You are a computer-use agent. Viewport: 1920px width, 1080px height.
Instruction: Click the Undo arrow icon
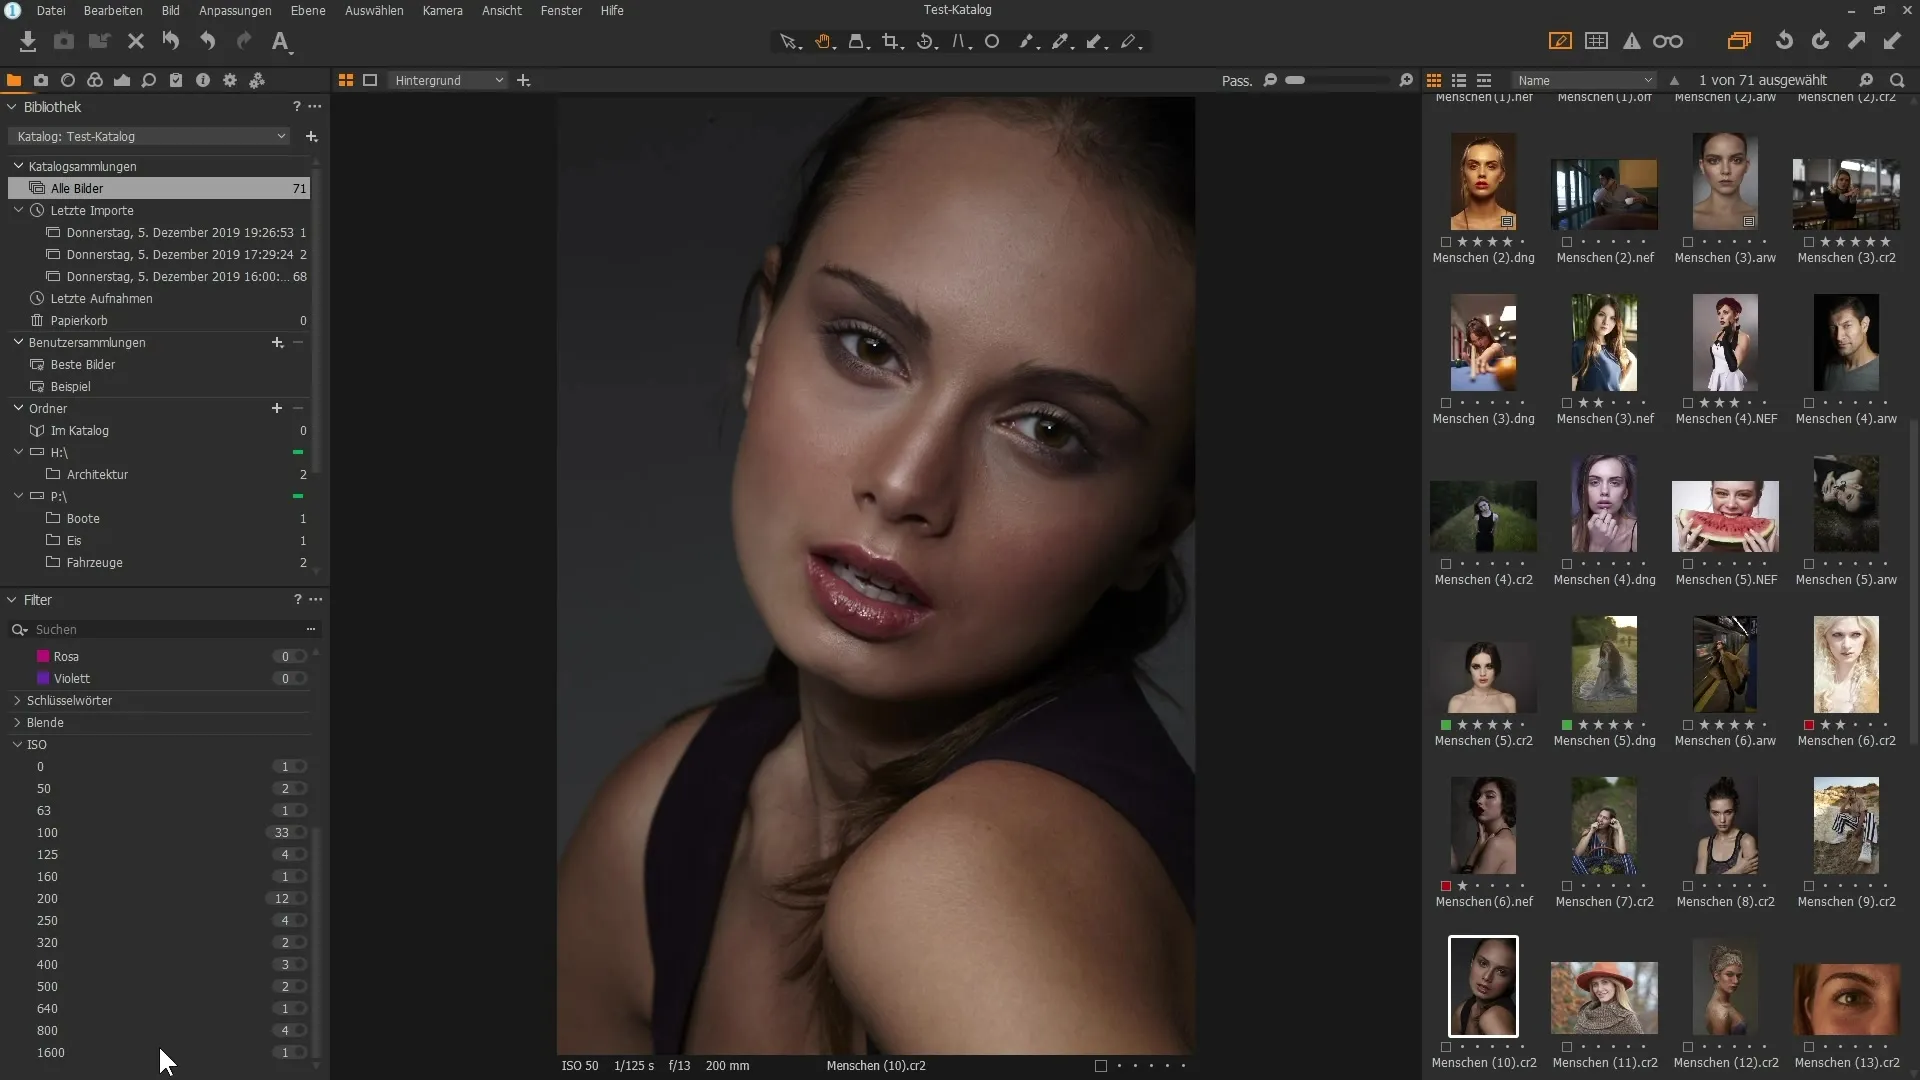207,41
